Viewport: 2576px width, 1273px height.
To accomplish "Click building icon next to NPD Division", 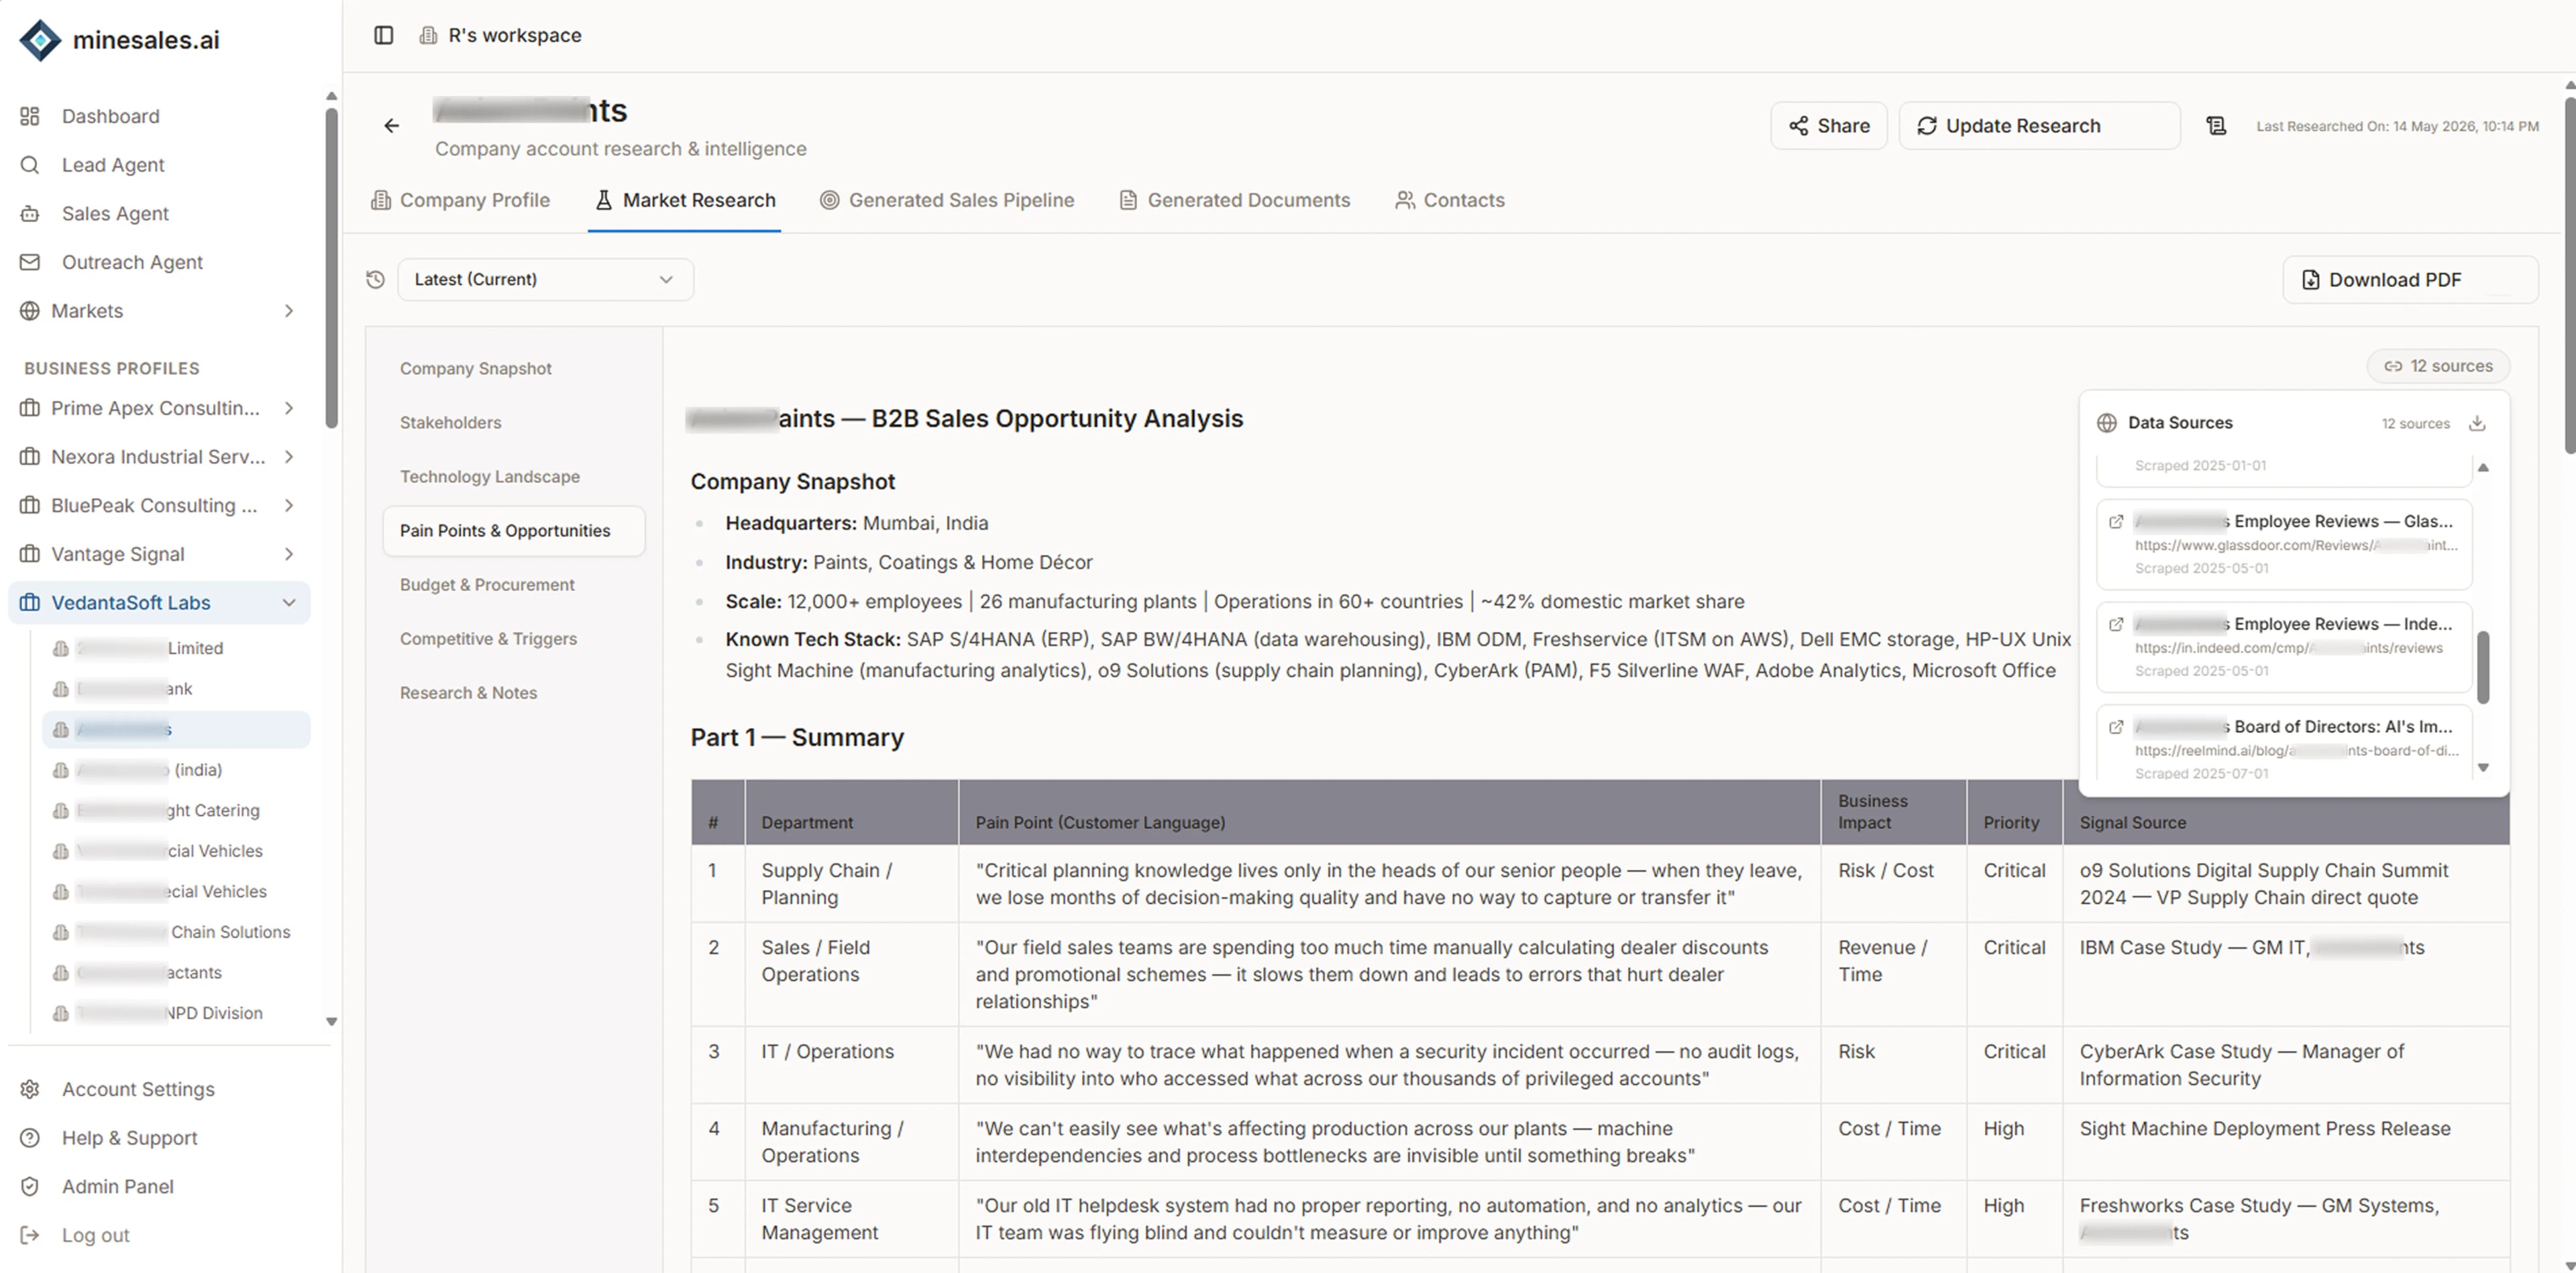I will click(61, 1013).
